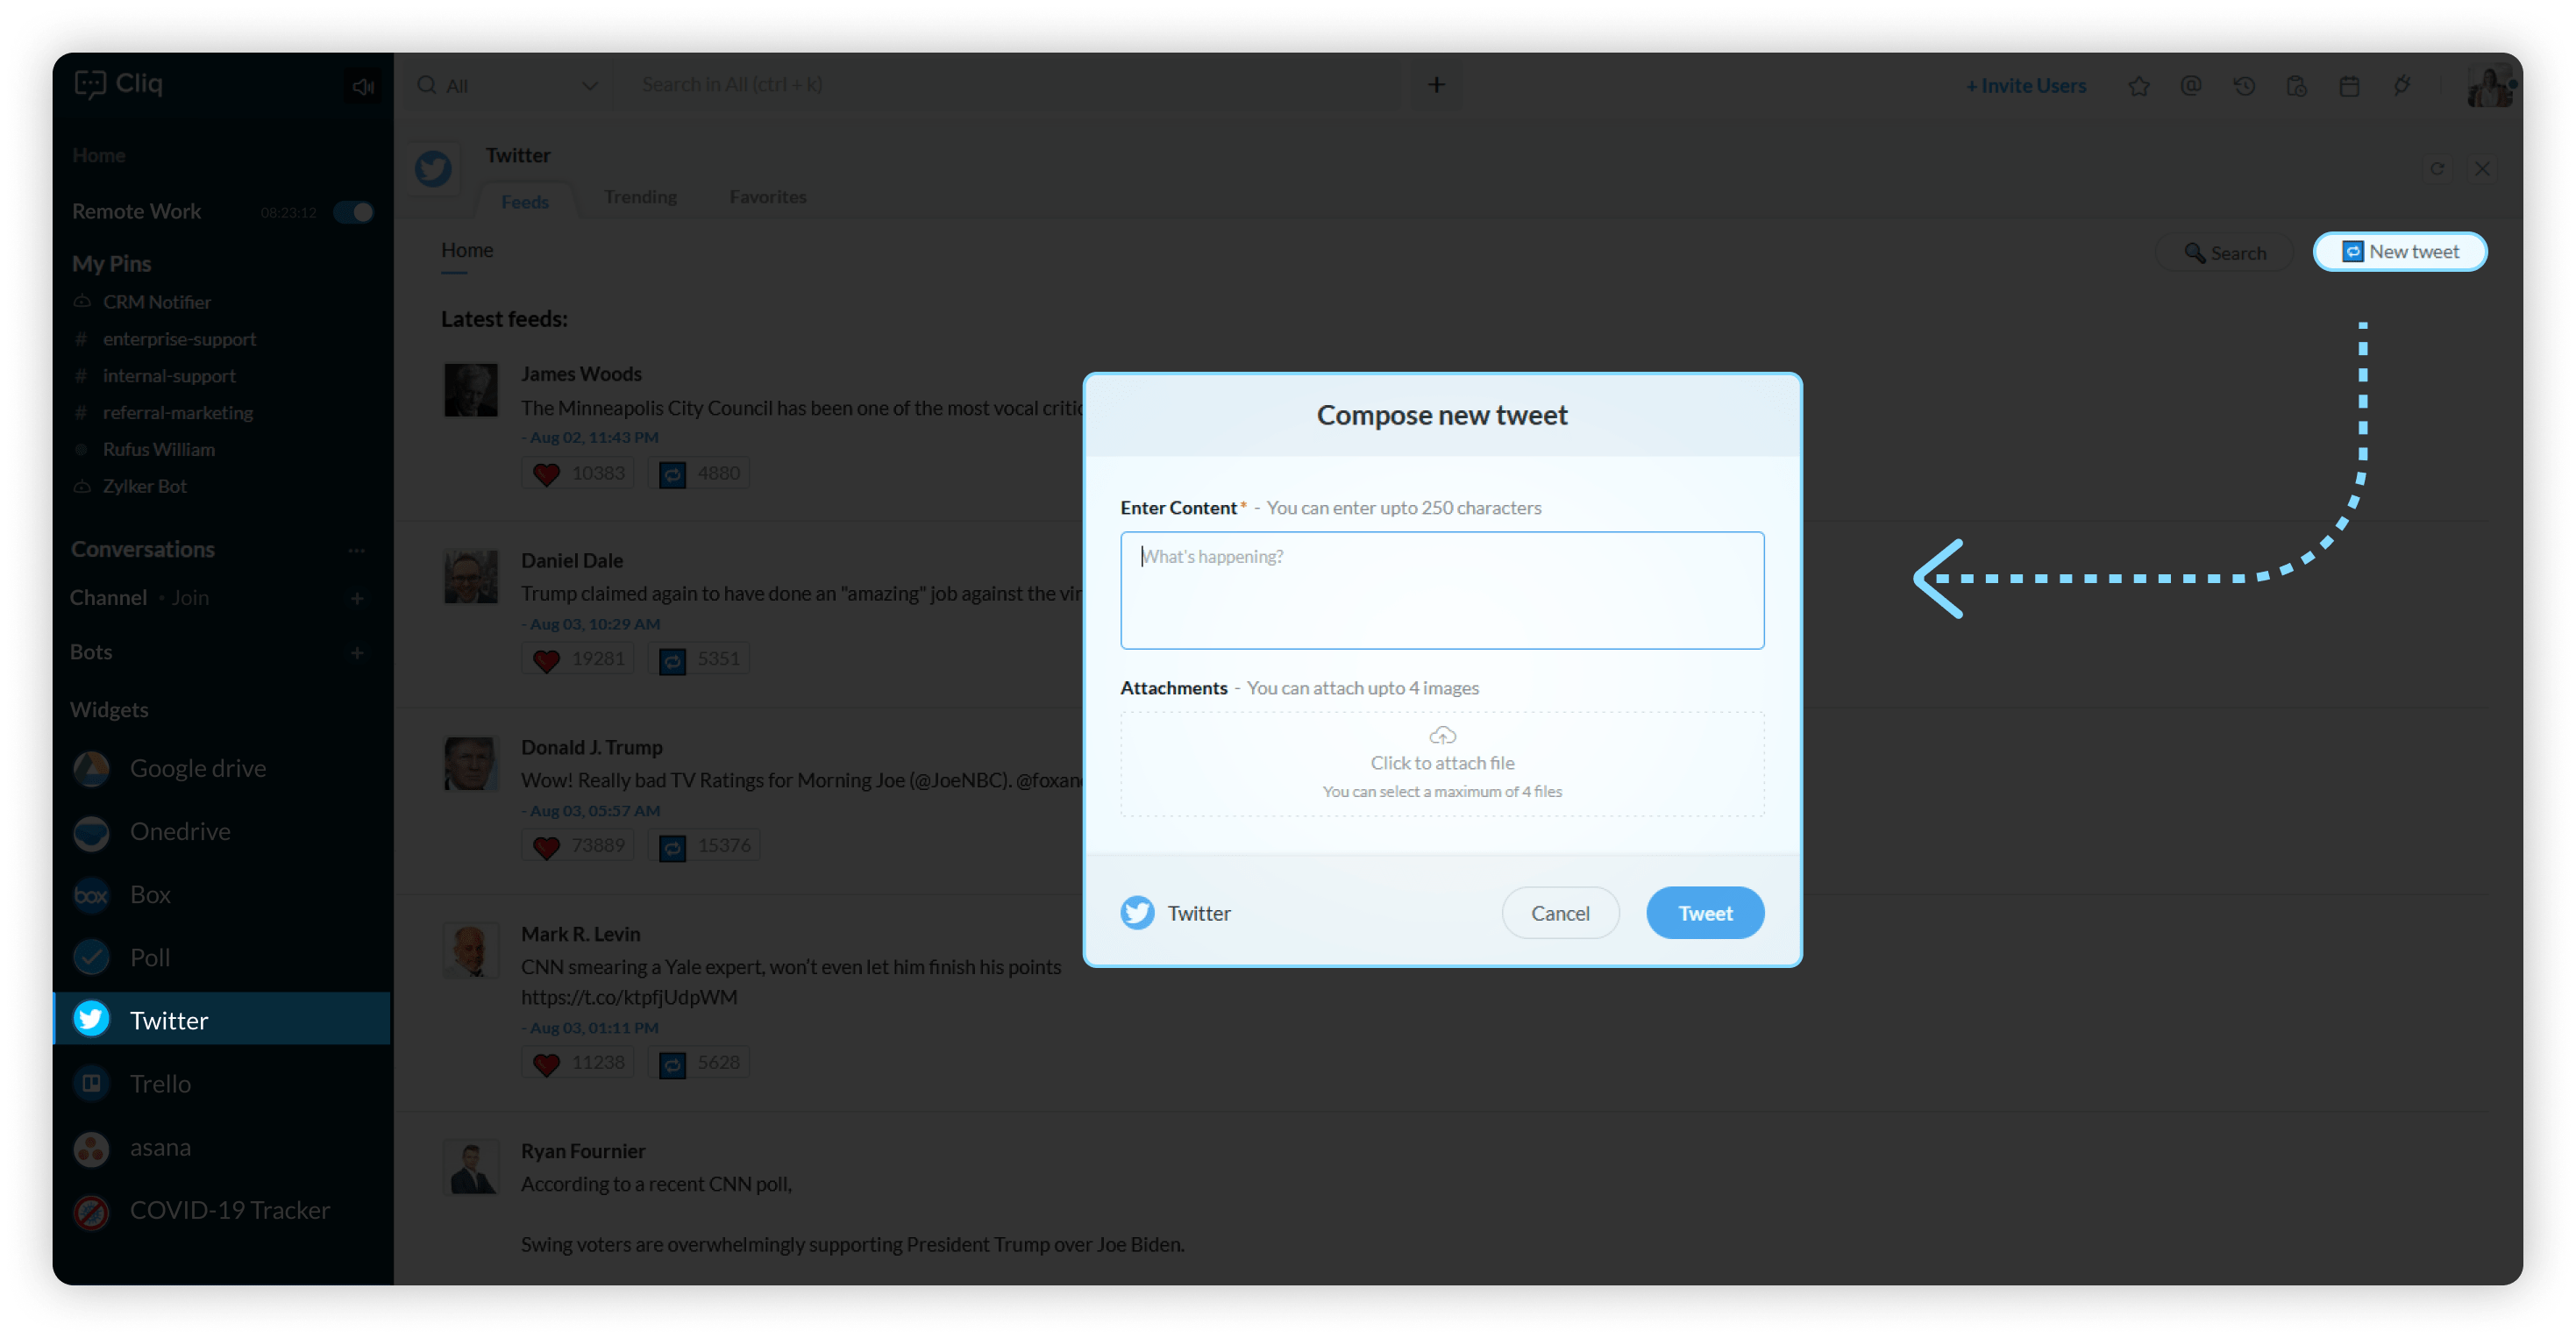The width and height of the screenshot is (2576, 1338).
Task: Click the speaker icon beside Cliq logo
Action: pos(362,86)
